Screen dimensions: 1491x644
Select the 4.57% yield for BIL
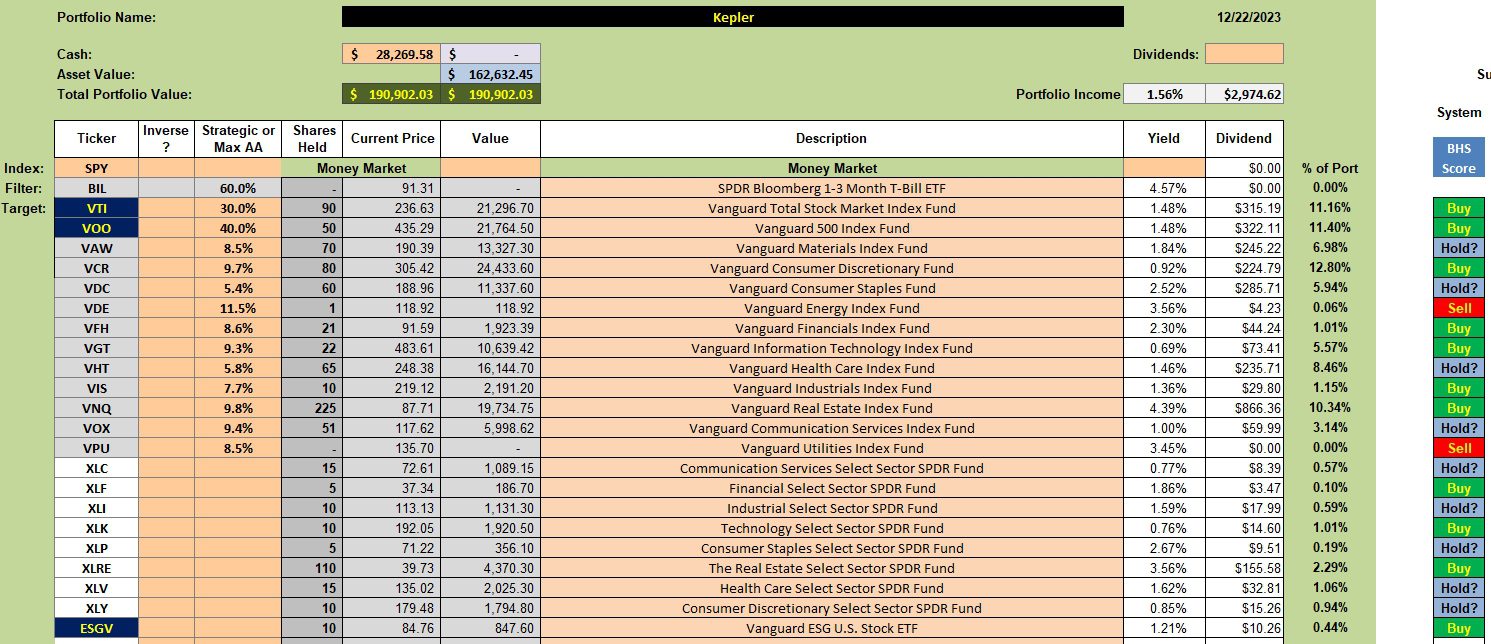[1164, 188]
